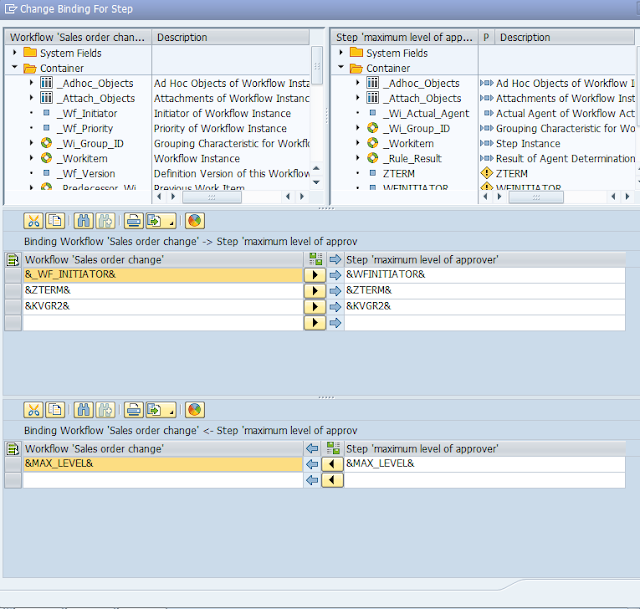Click _Workitem object icon in workflow tree
The image size is (640, 609).
click(47, 158)
